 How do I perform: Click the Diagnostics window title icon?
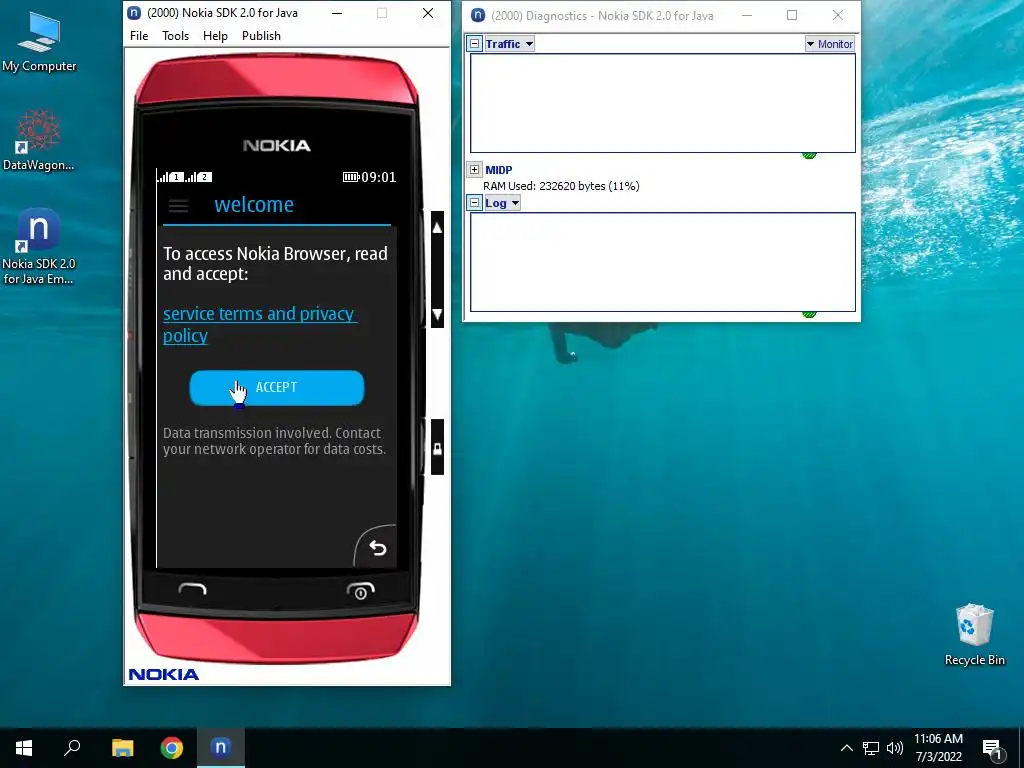click(x=478, y=15)
